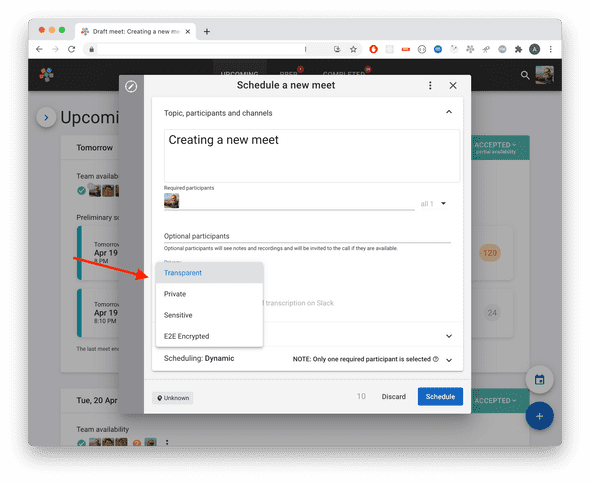
Task: Open a new browser tab
Action: tap(207, 32)
